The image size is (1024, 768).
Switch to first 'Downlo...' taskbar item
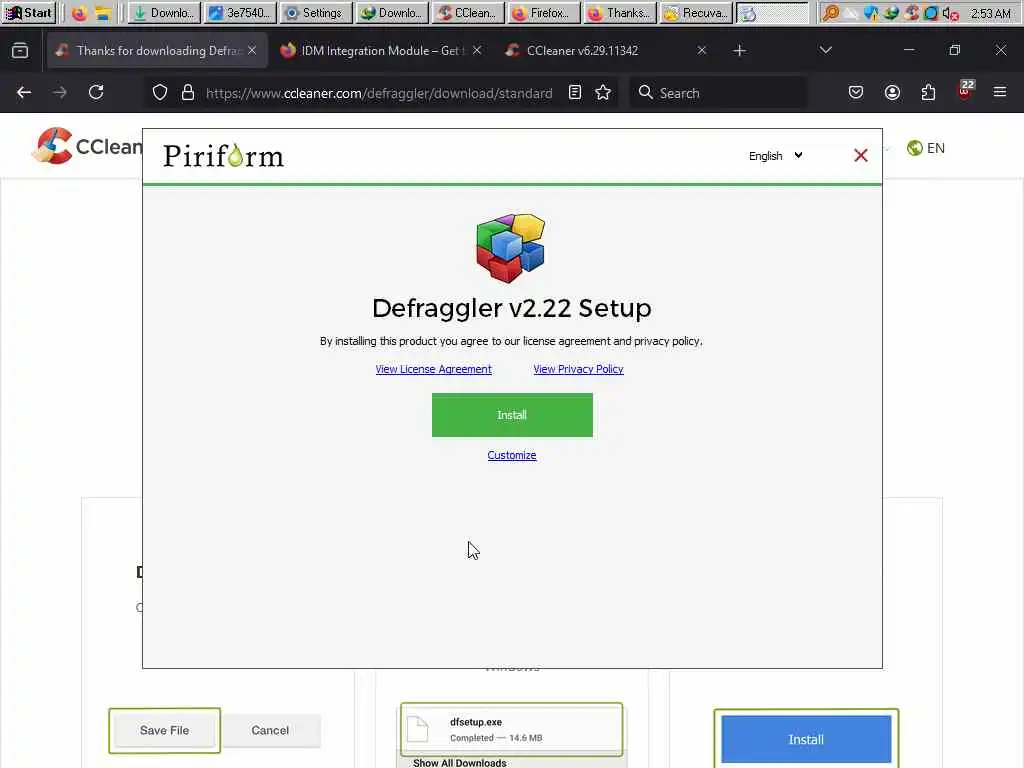pyautogui.click(x=164, y=13)
